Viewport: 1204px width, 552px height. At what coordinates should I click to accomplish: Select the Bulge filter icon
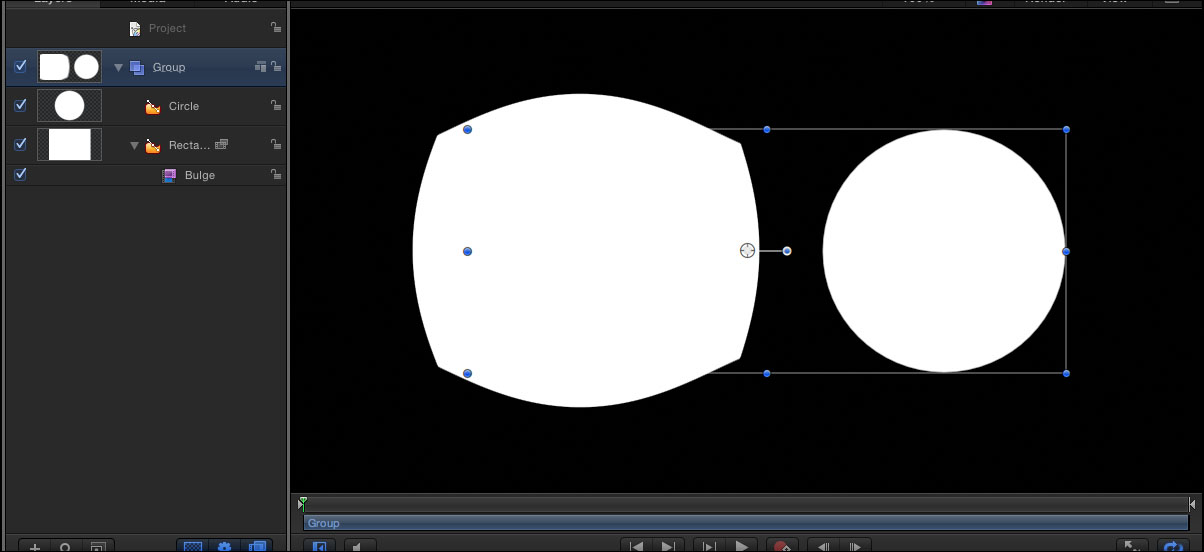click(169, 175)
